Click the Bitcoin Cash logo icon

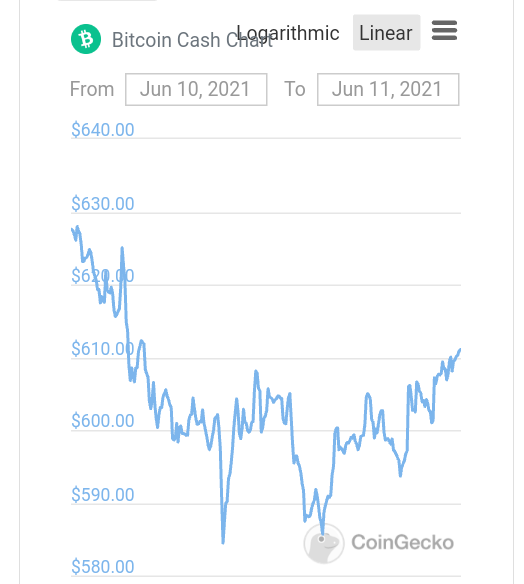(x=86, y=39)
